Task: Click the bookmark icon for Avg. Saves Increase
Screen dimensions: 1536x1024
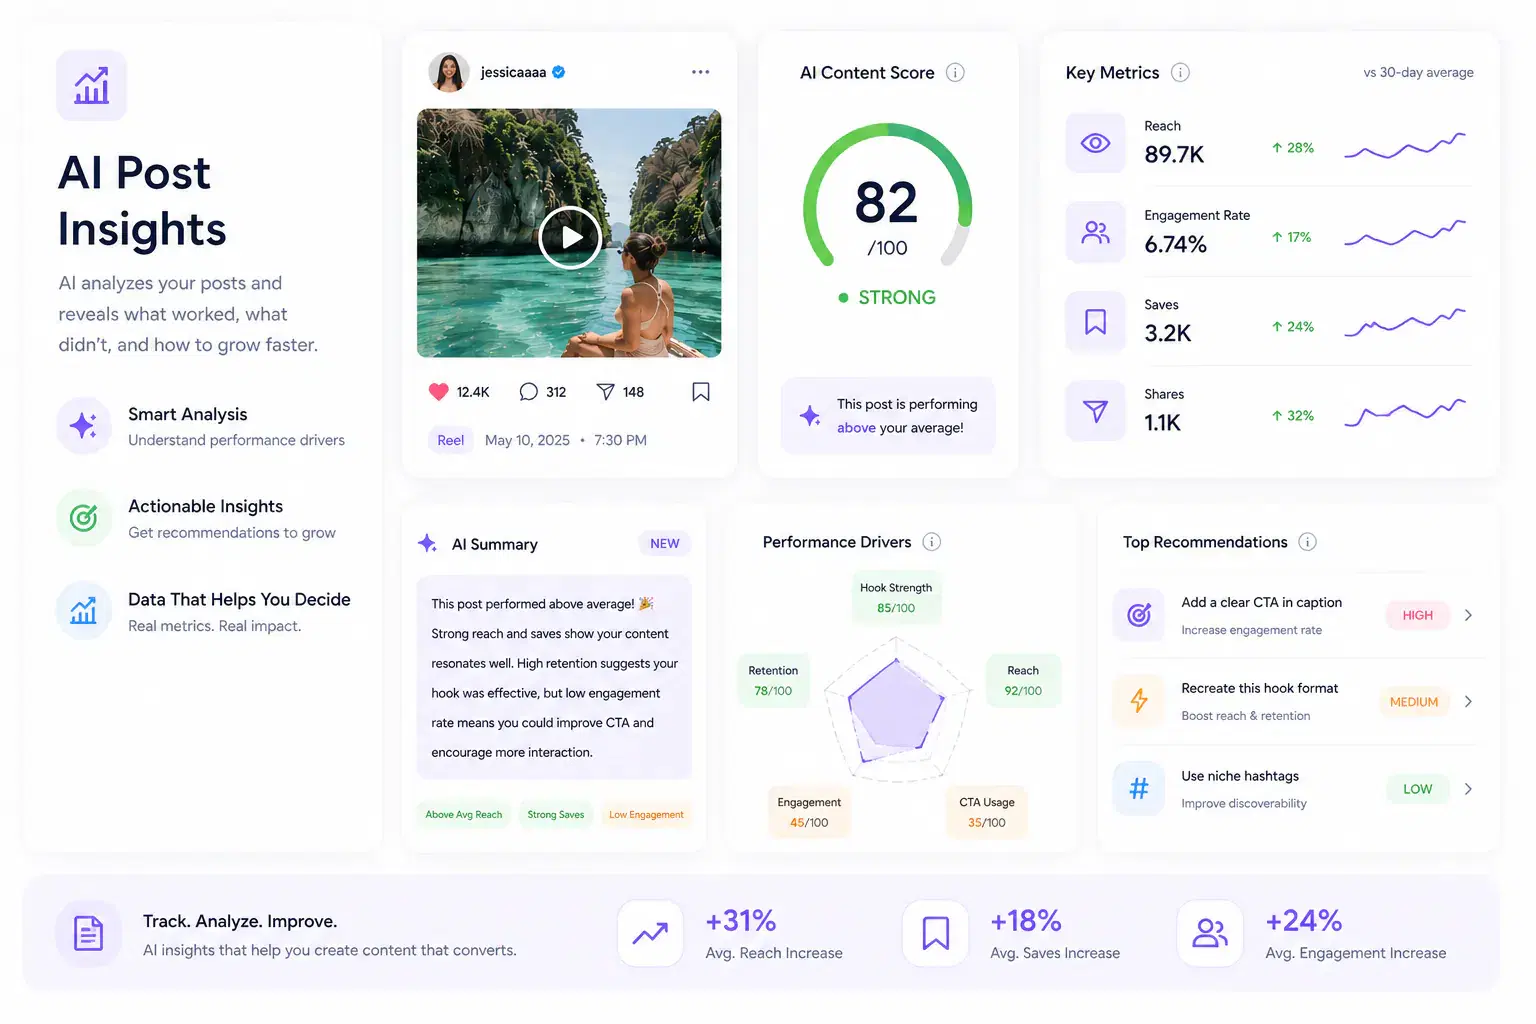Action: (x=935, y=934)
